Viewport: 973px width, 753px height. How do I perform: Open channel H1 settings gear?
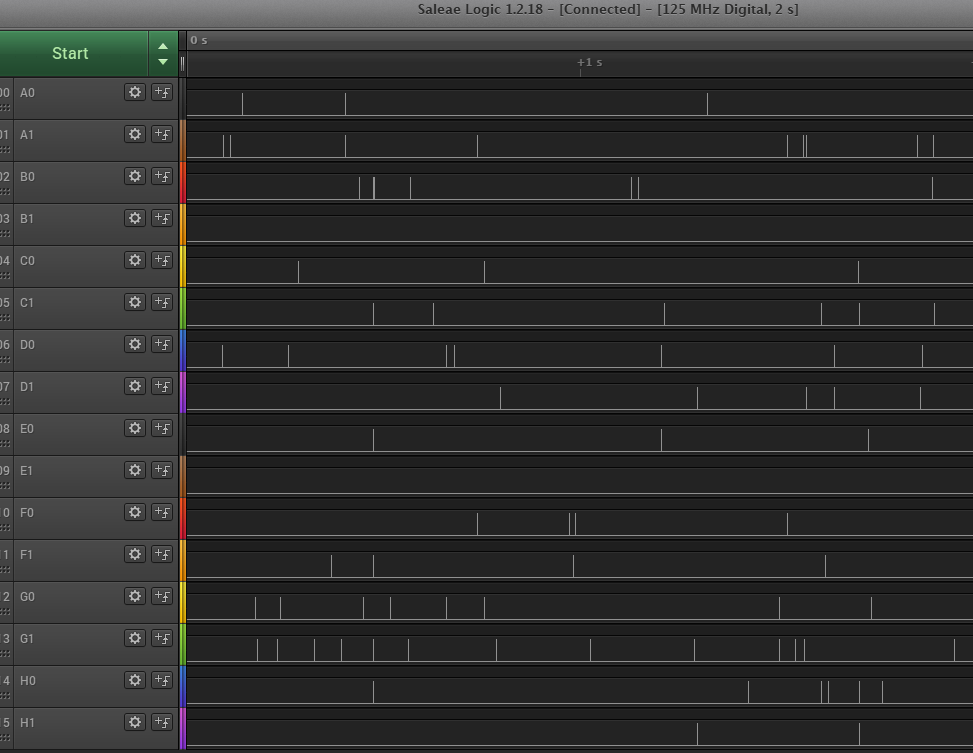point(135,723)
